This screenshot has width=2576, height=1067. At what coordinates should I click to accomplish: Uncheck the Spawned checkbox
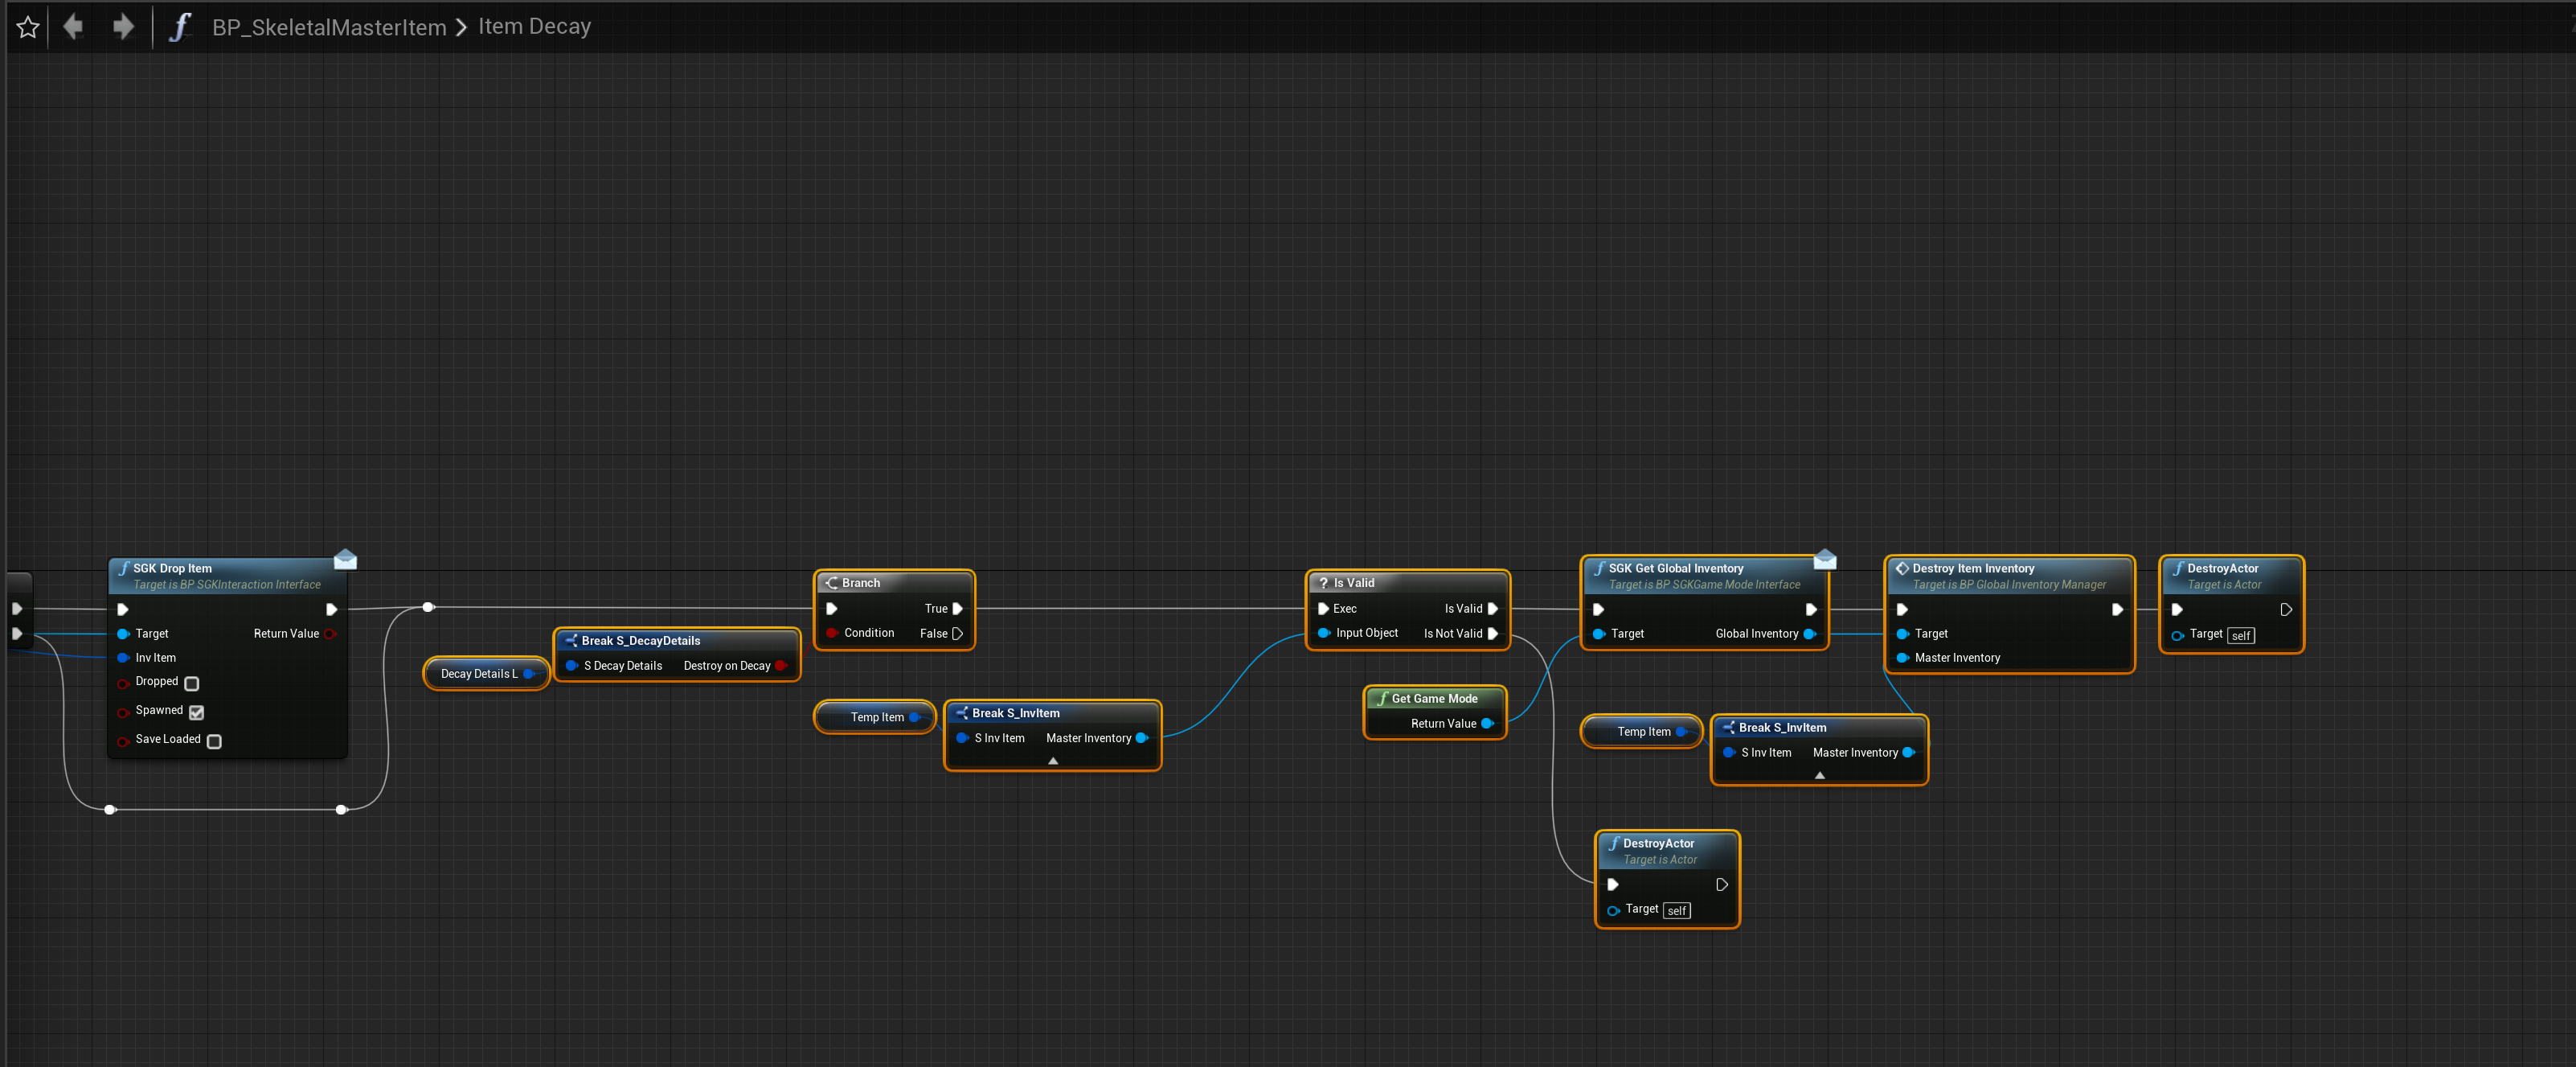pyautogui.click(x=197, y=712)
